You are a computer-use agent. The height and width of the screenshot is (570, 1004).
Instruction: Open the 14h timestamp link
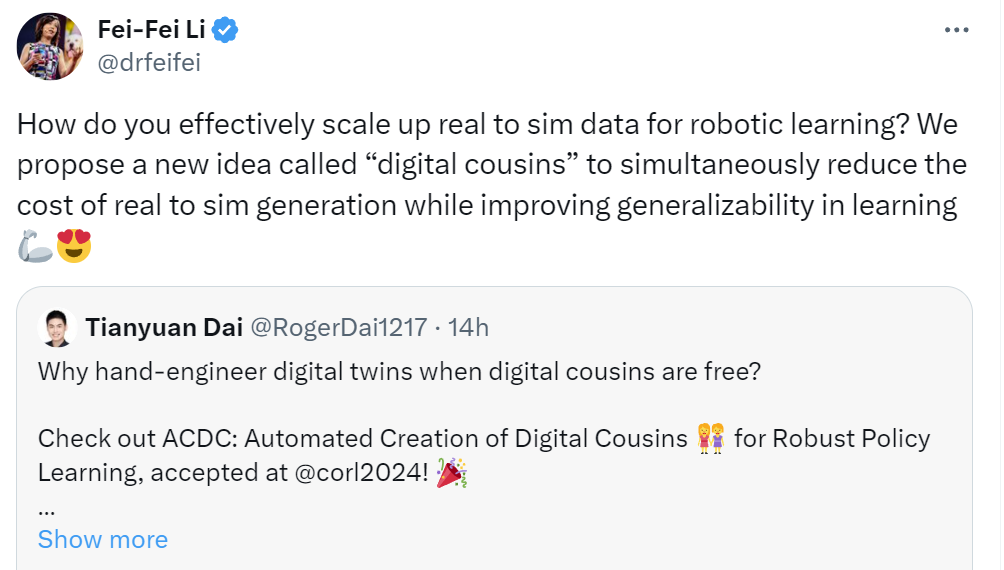(468, 327)
